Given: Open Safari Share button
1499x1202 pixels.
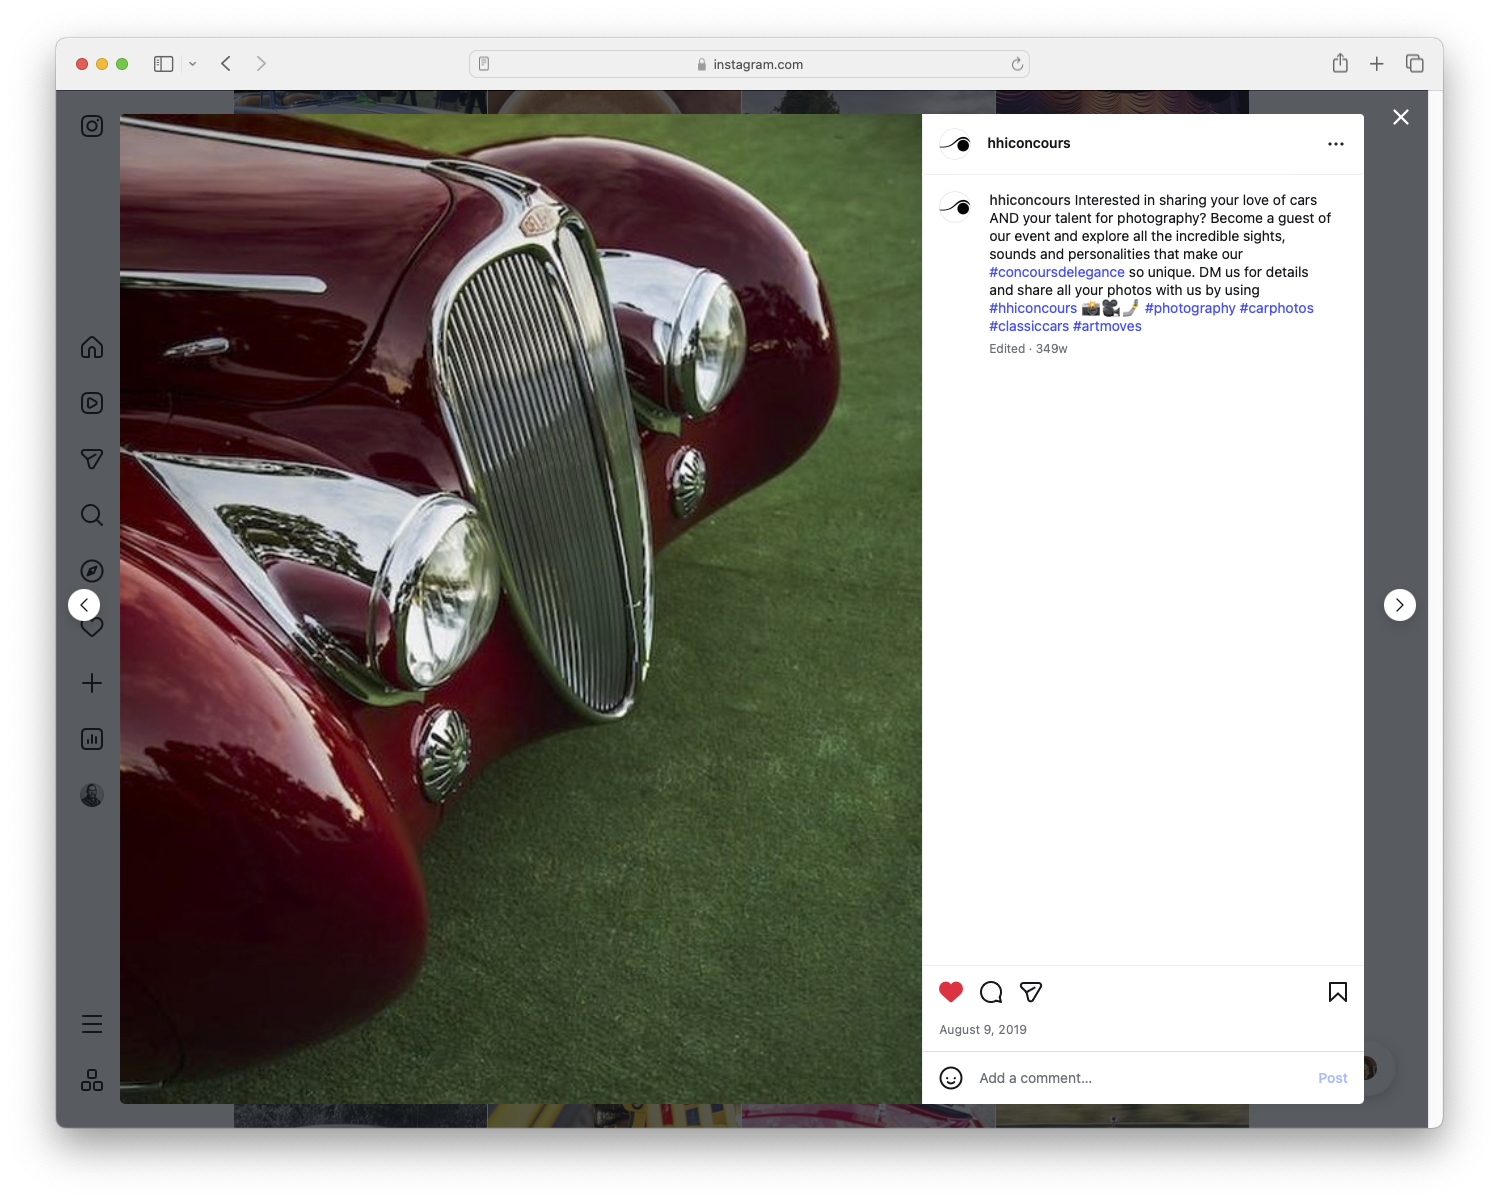Looking at the screenshot, I should pyautogui.click(x=1340, y=64).
